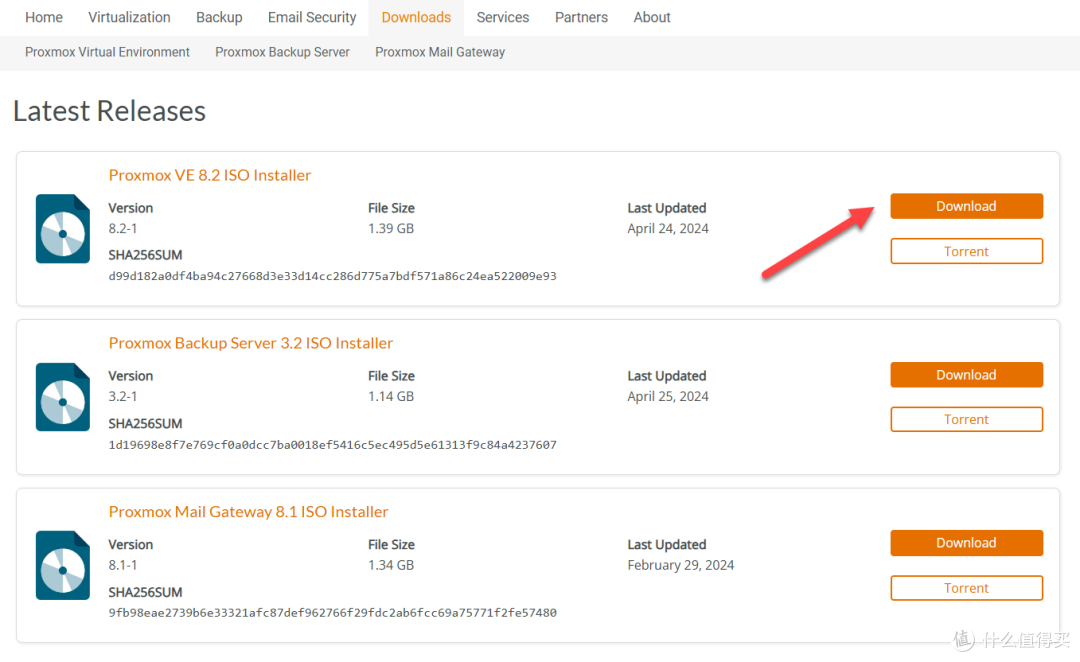Click the Latest Releases heading
1080x662 pixels.
[x=110, y=111]
